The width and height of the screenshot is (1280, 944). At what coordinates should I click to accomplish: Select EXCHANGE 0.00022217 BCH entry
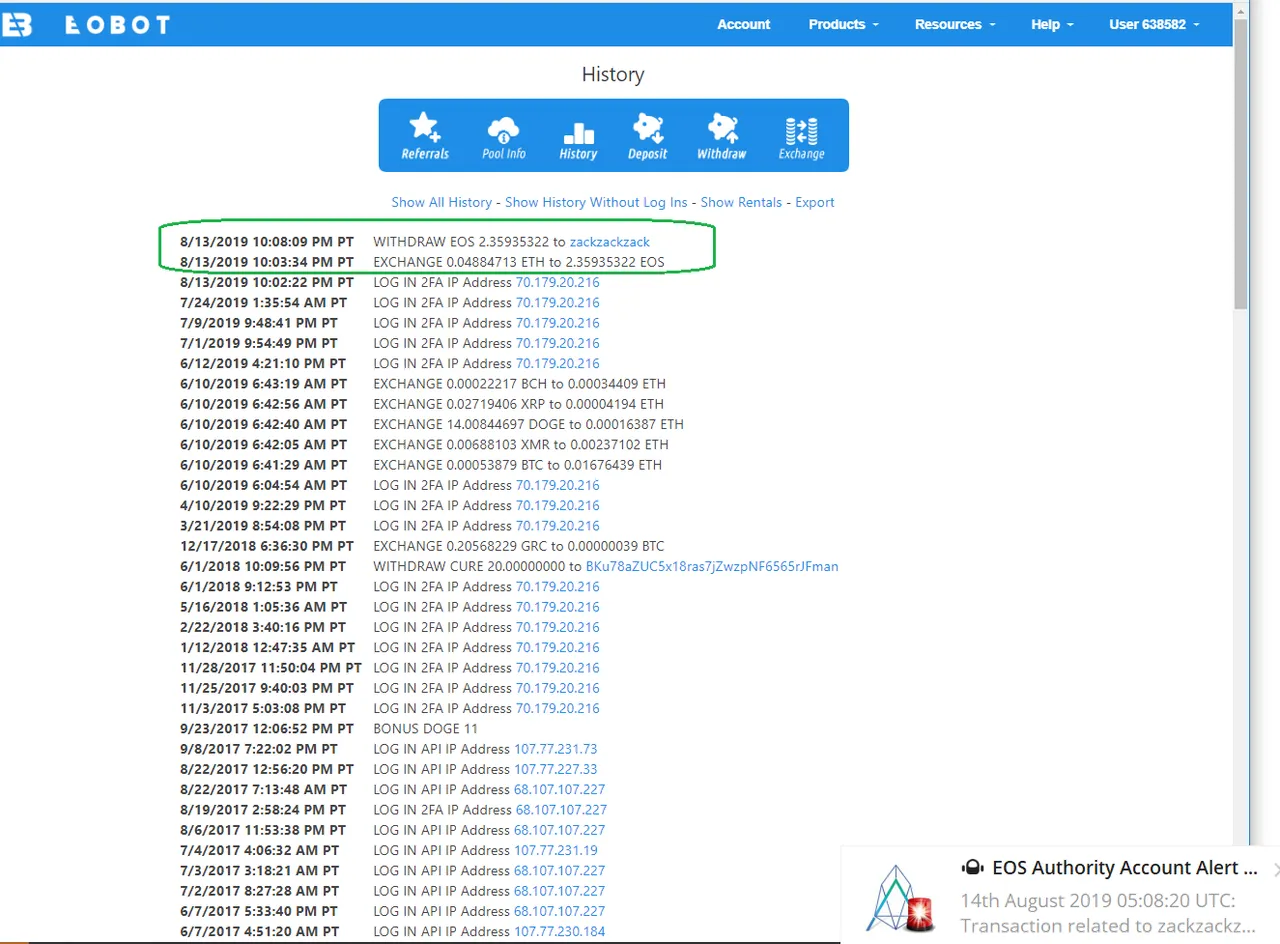pos(519,384)
